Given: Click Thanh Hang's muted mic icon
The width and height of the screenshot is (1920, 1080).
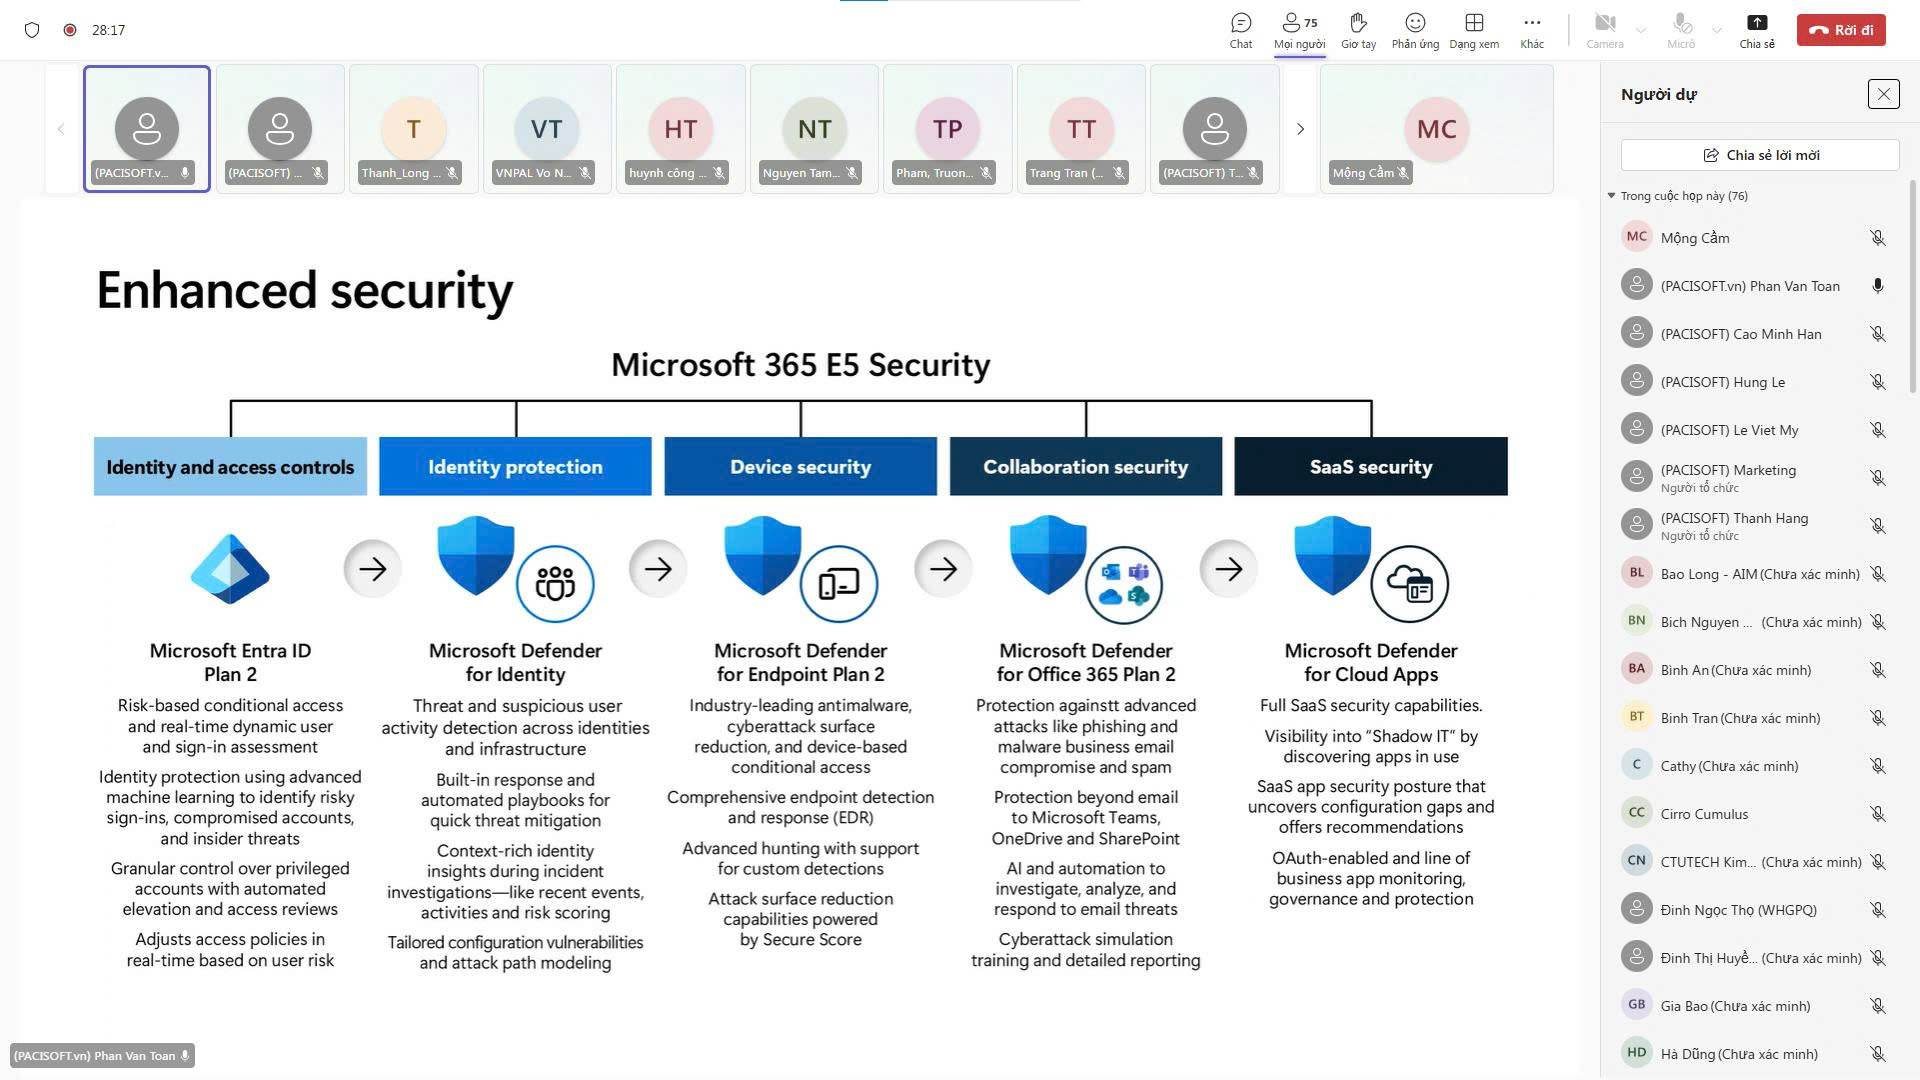Looking at the screenshot, I should tap(1877, 526).
